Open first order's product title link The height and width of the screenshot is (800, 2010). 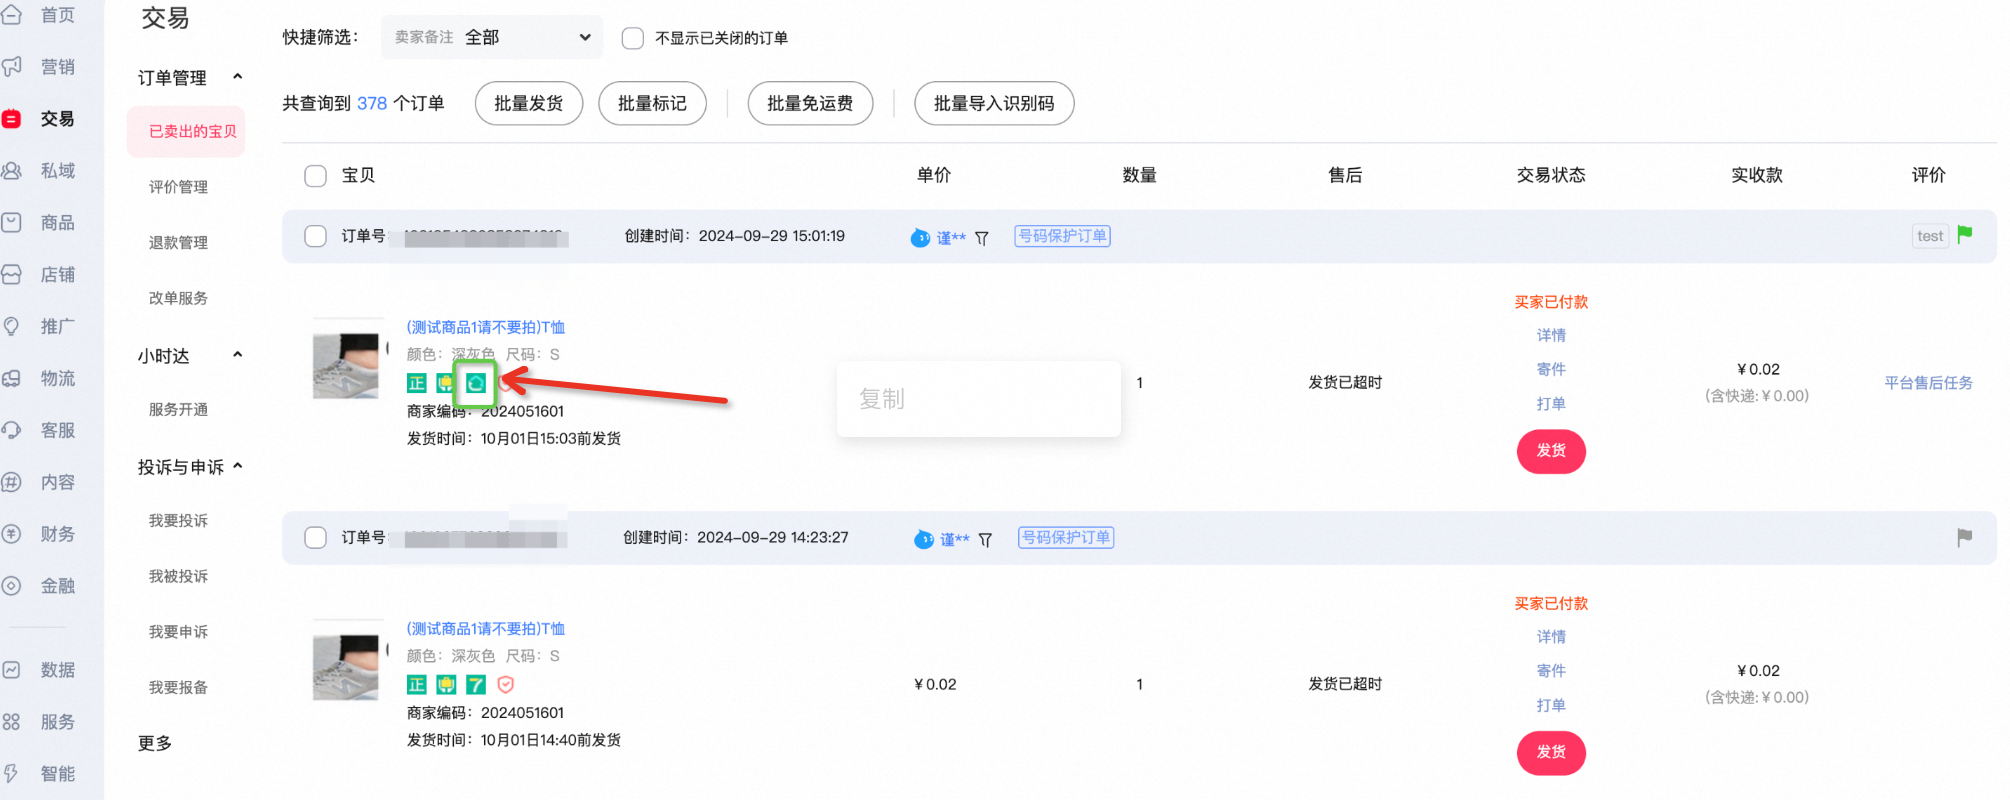pyautogui.click(x=486, y=327)
